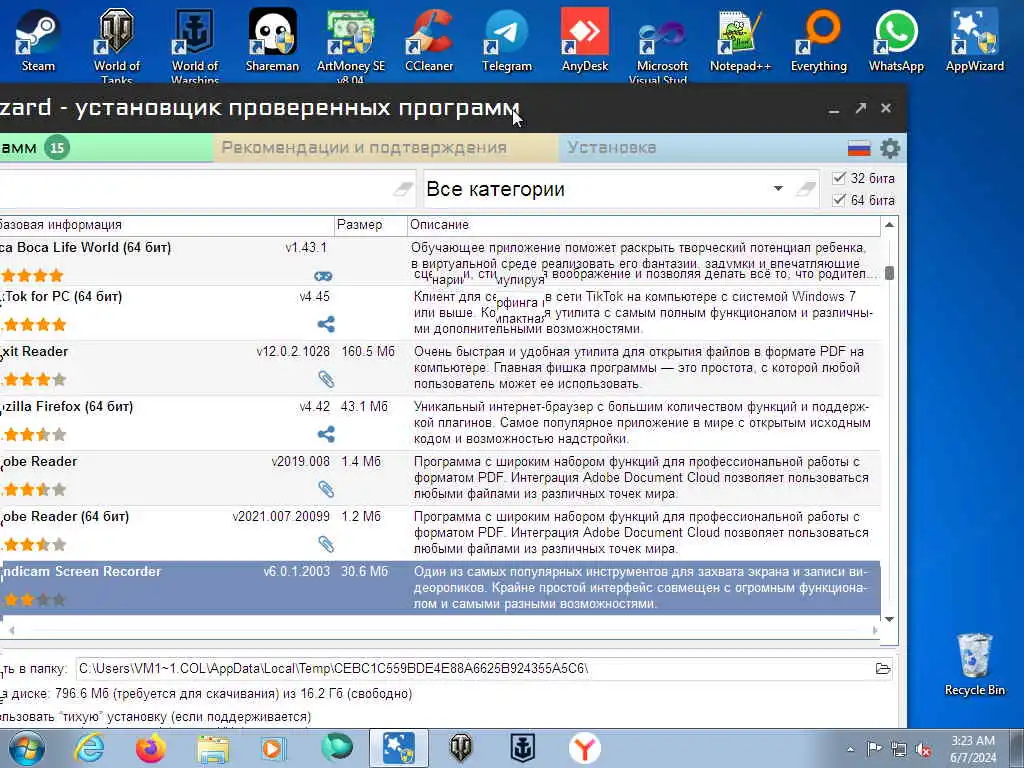Image resolution: width=1024 pixels, height=768 pixels.
Task: Launch World of Tanks desktop icon
Action: coord(116,44)
